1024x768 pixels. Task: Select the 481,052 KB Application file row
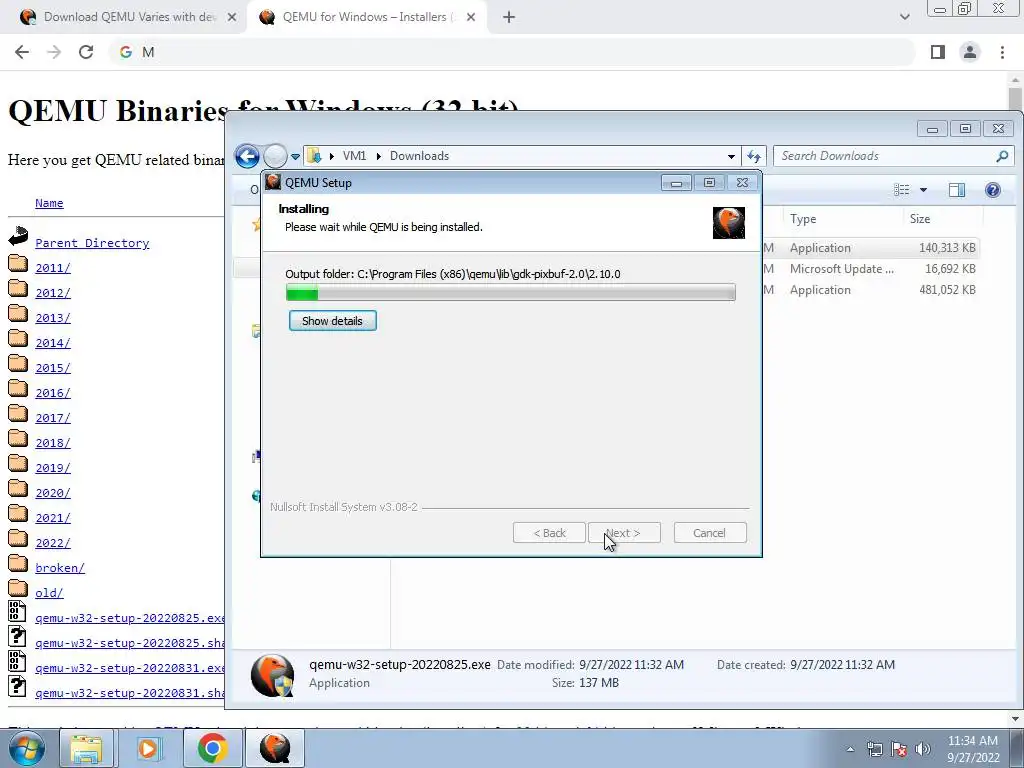click(871, 290)
